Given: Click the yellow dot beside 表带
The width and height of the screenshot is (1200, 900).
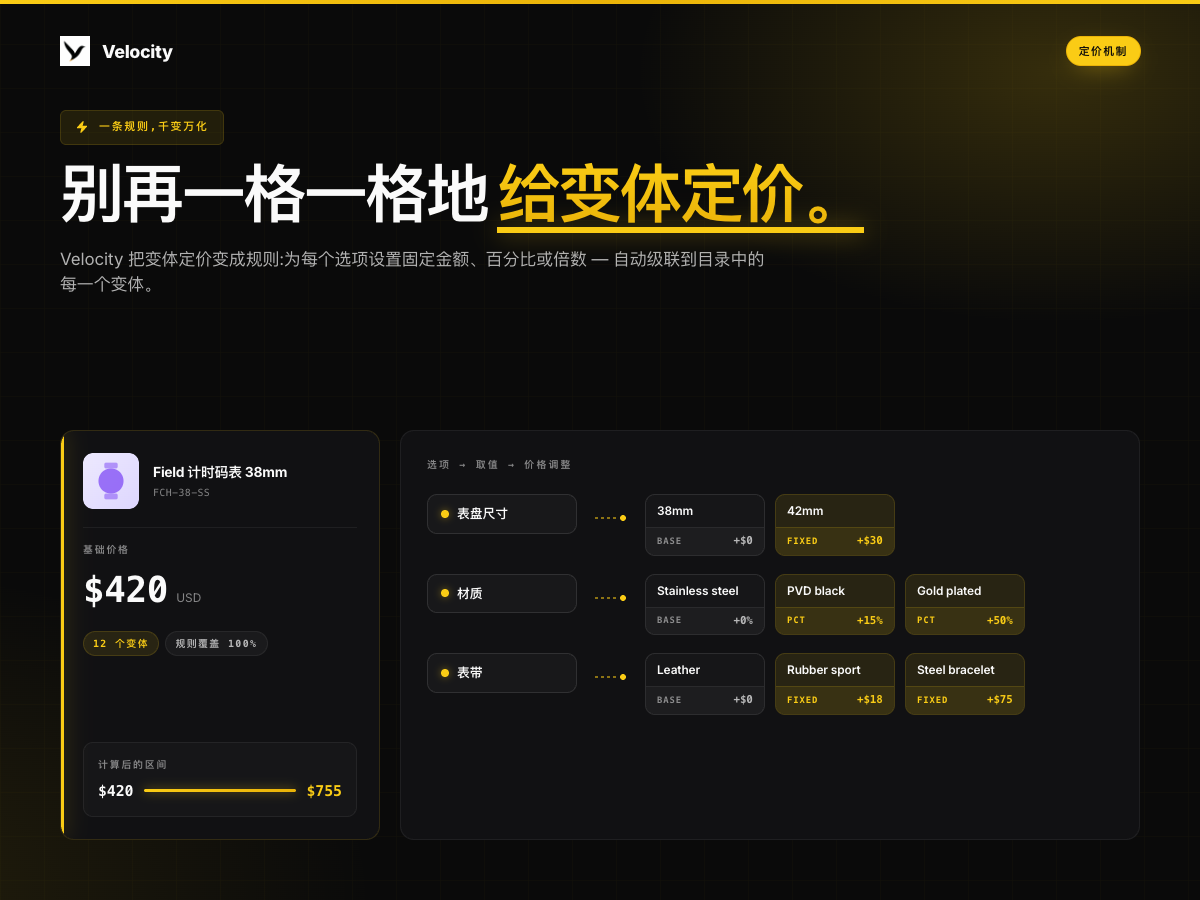Looking at the screenshot, I should [445, 673].
